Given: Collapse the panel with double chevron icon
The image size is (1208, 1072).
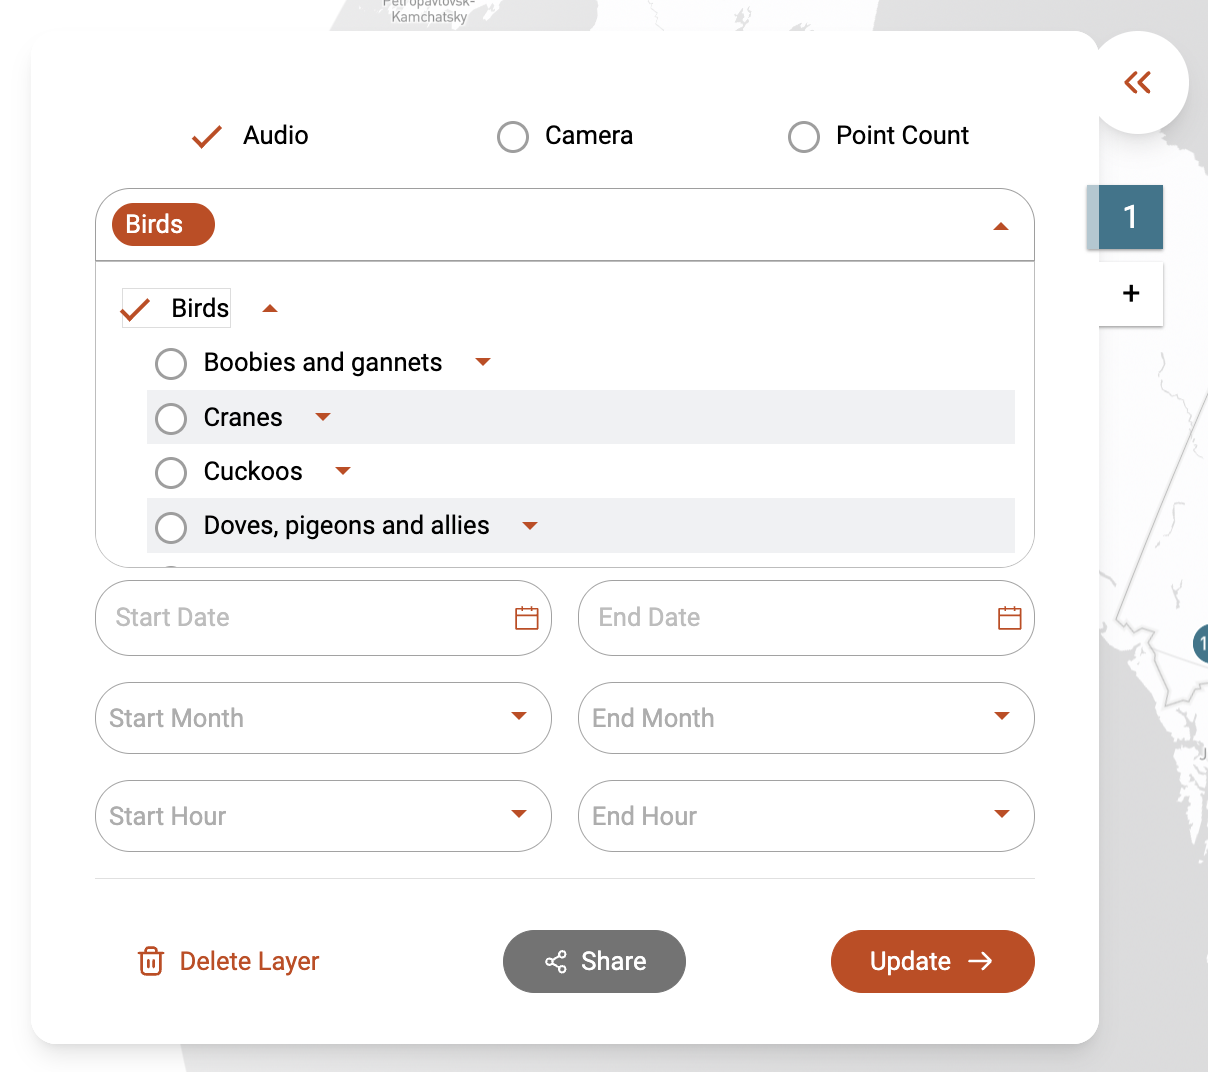Looking at the screenshot, I should tap(1137, 82).
